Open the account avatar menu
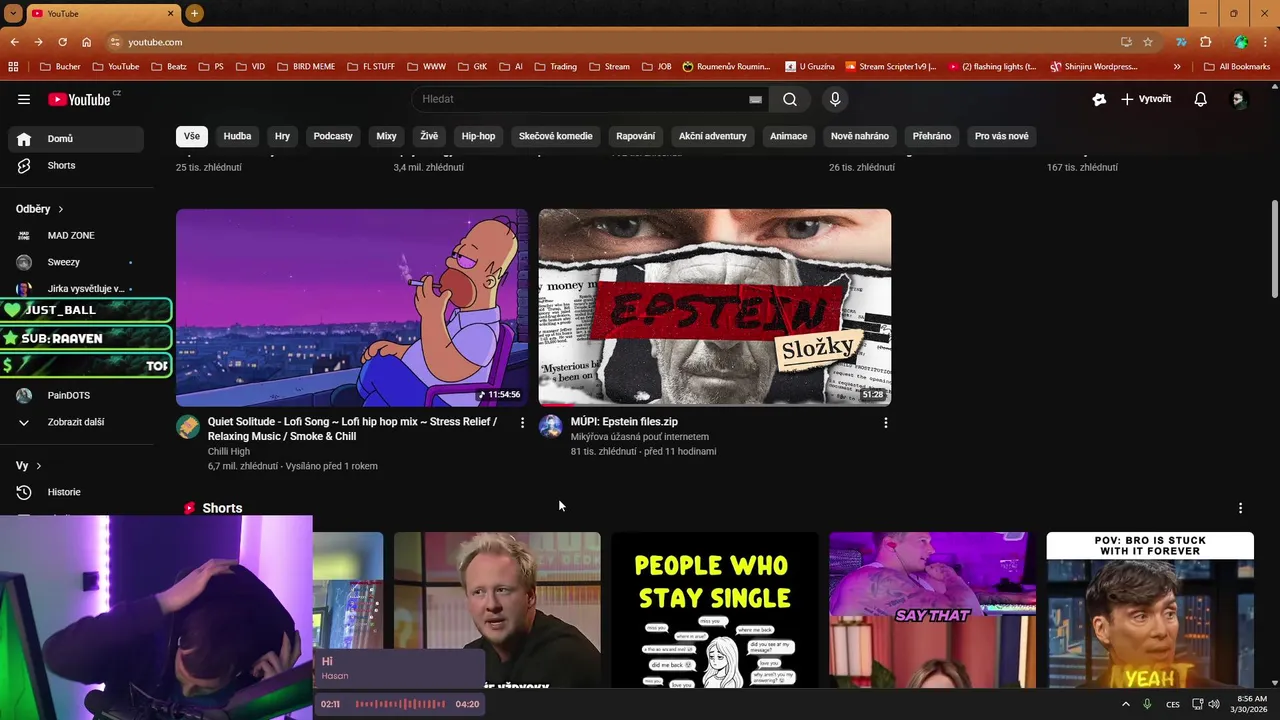Image resolution: width=1280 pixels, height=720 pixels. tap(1239, 99)
